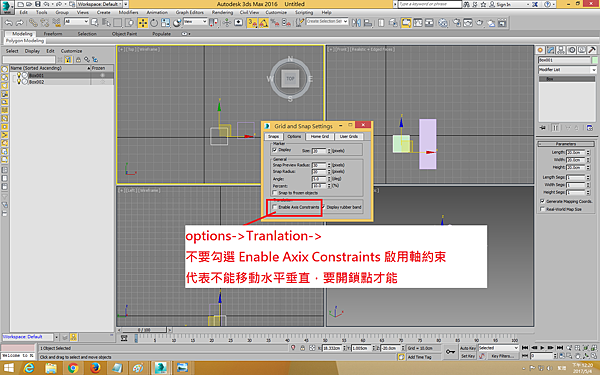Image resolution: width=600 pixels, height=375 pixels.
Task: Click the Set Key button
Action: tap(468, 356)
